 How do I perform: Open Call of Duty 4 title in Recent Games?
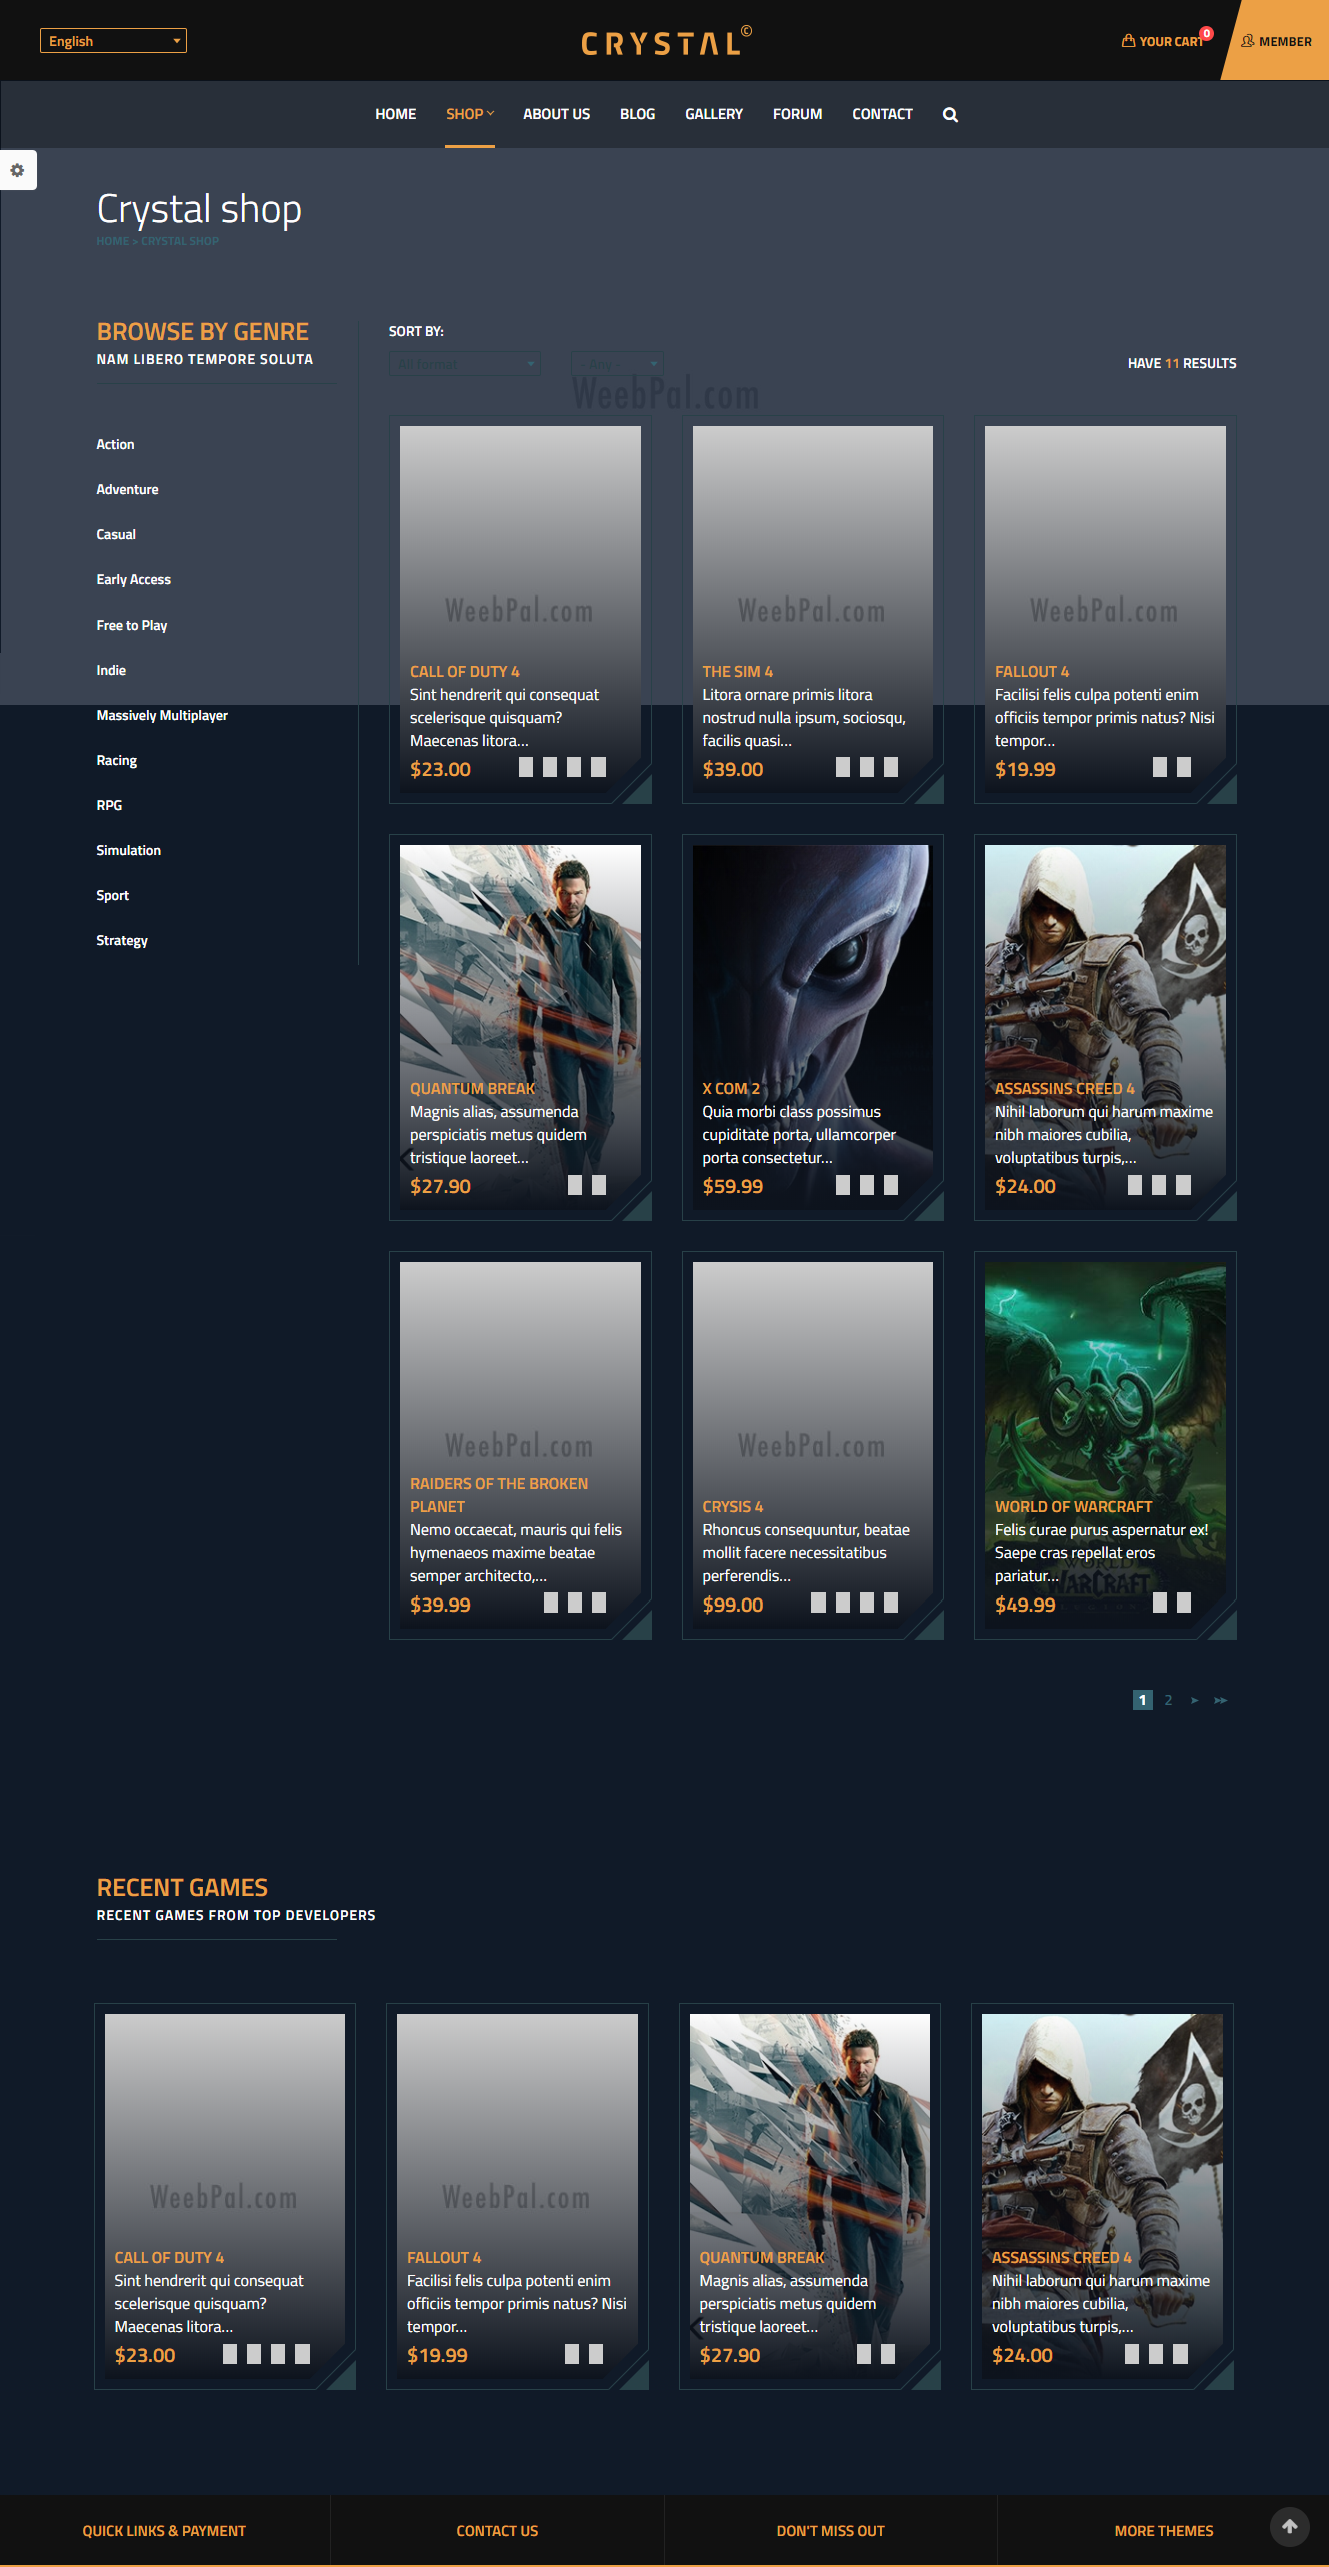(169, 2258)
